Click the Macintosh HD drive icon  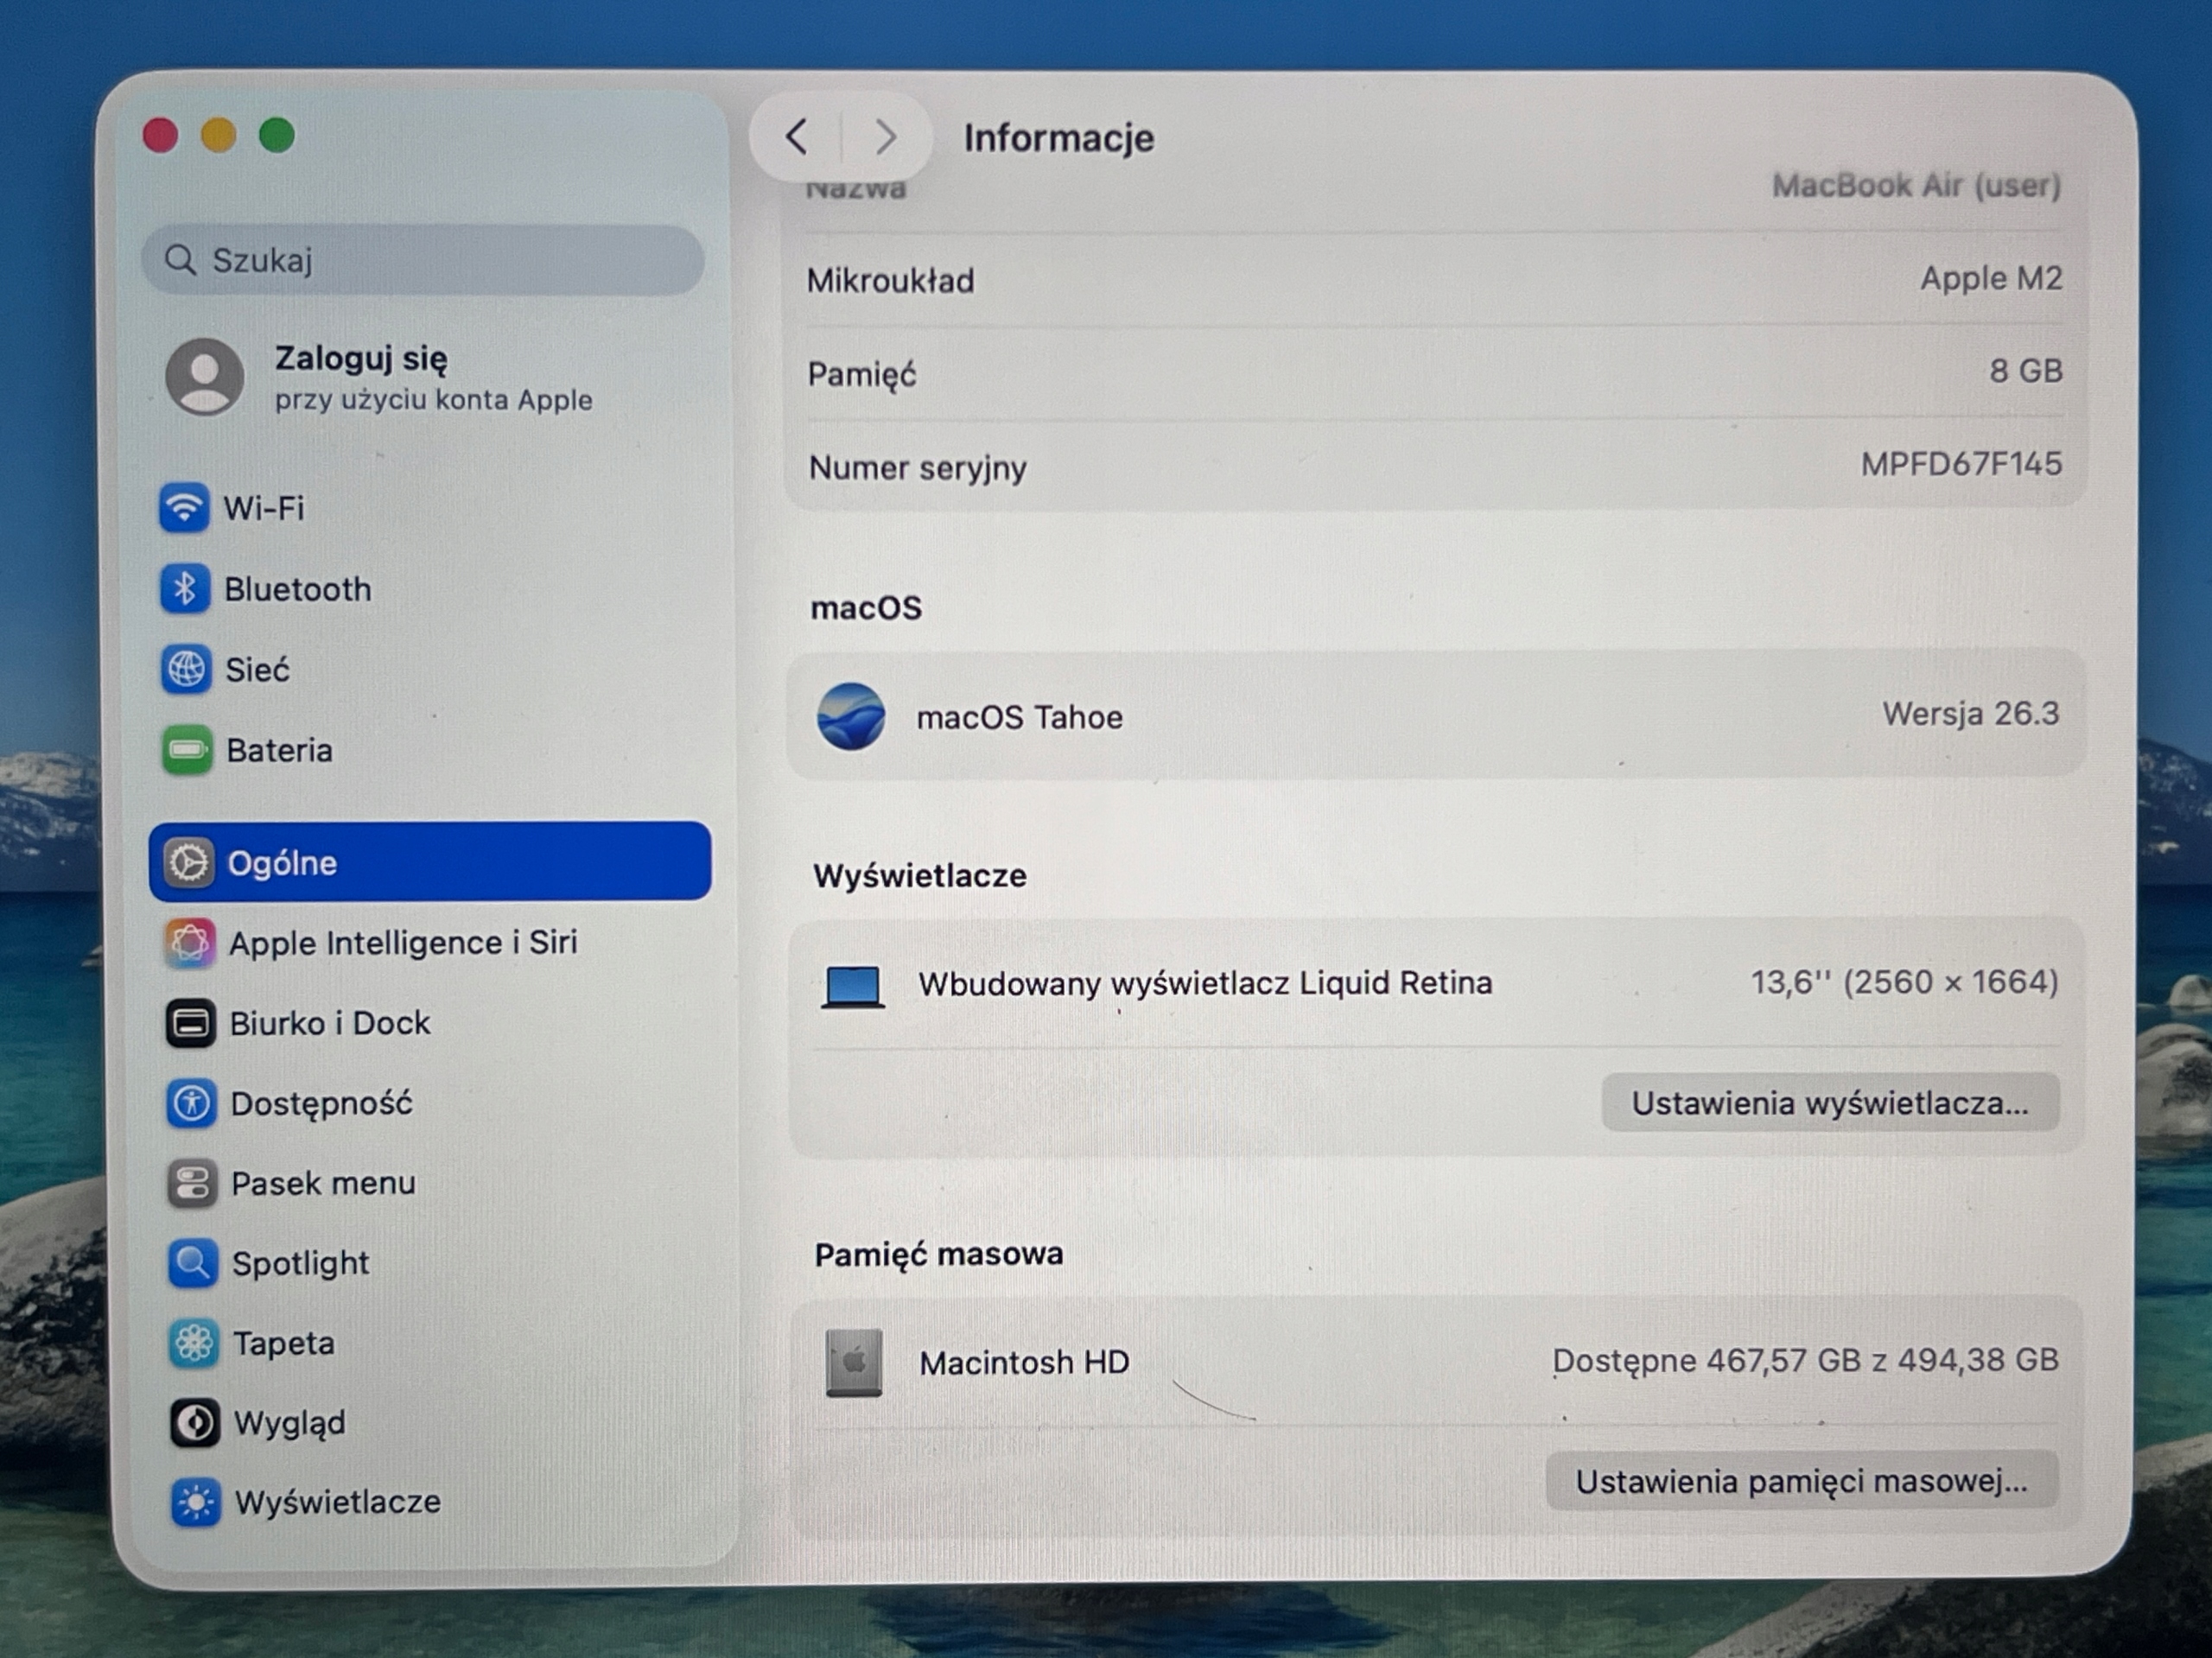(x=854, y=1362)
